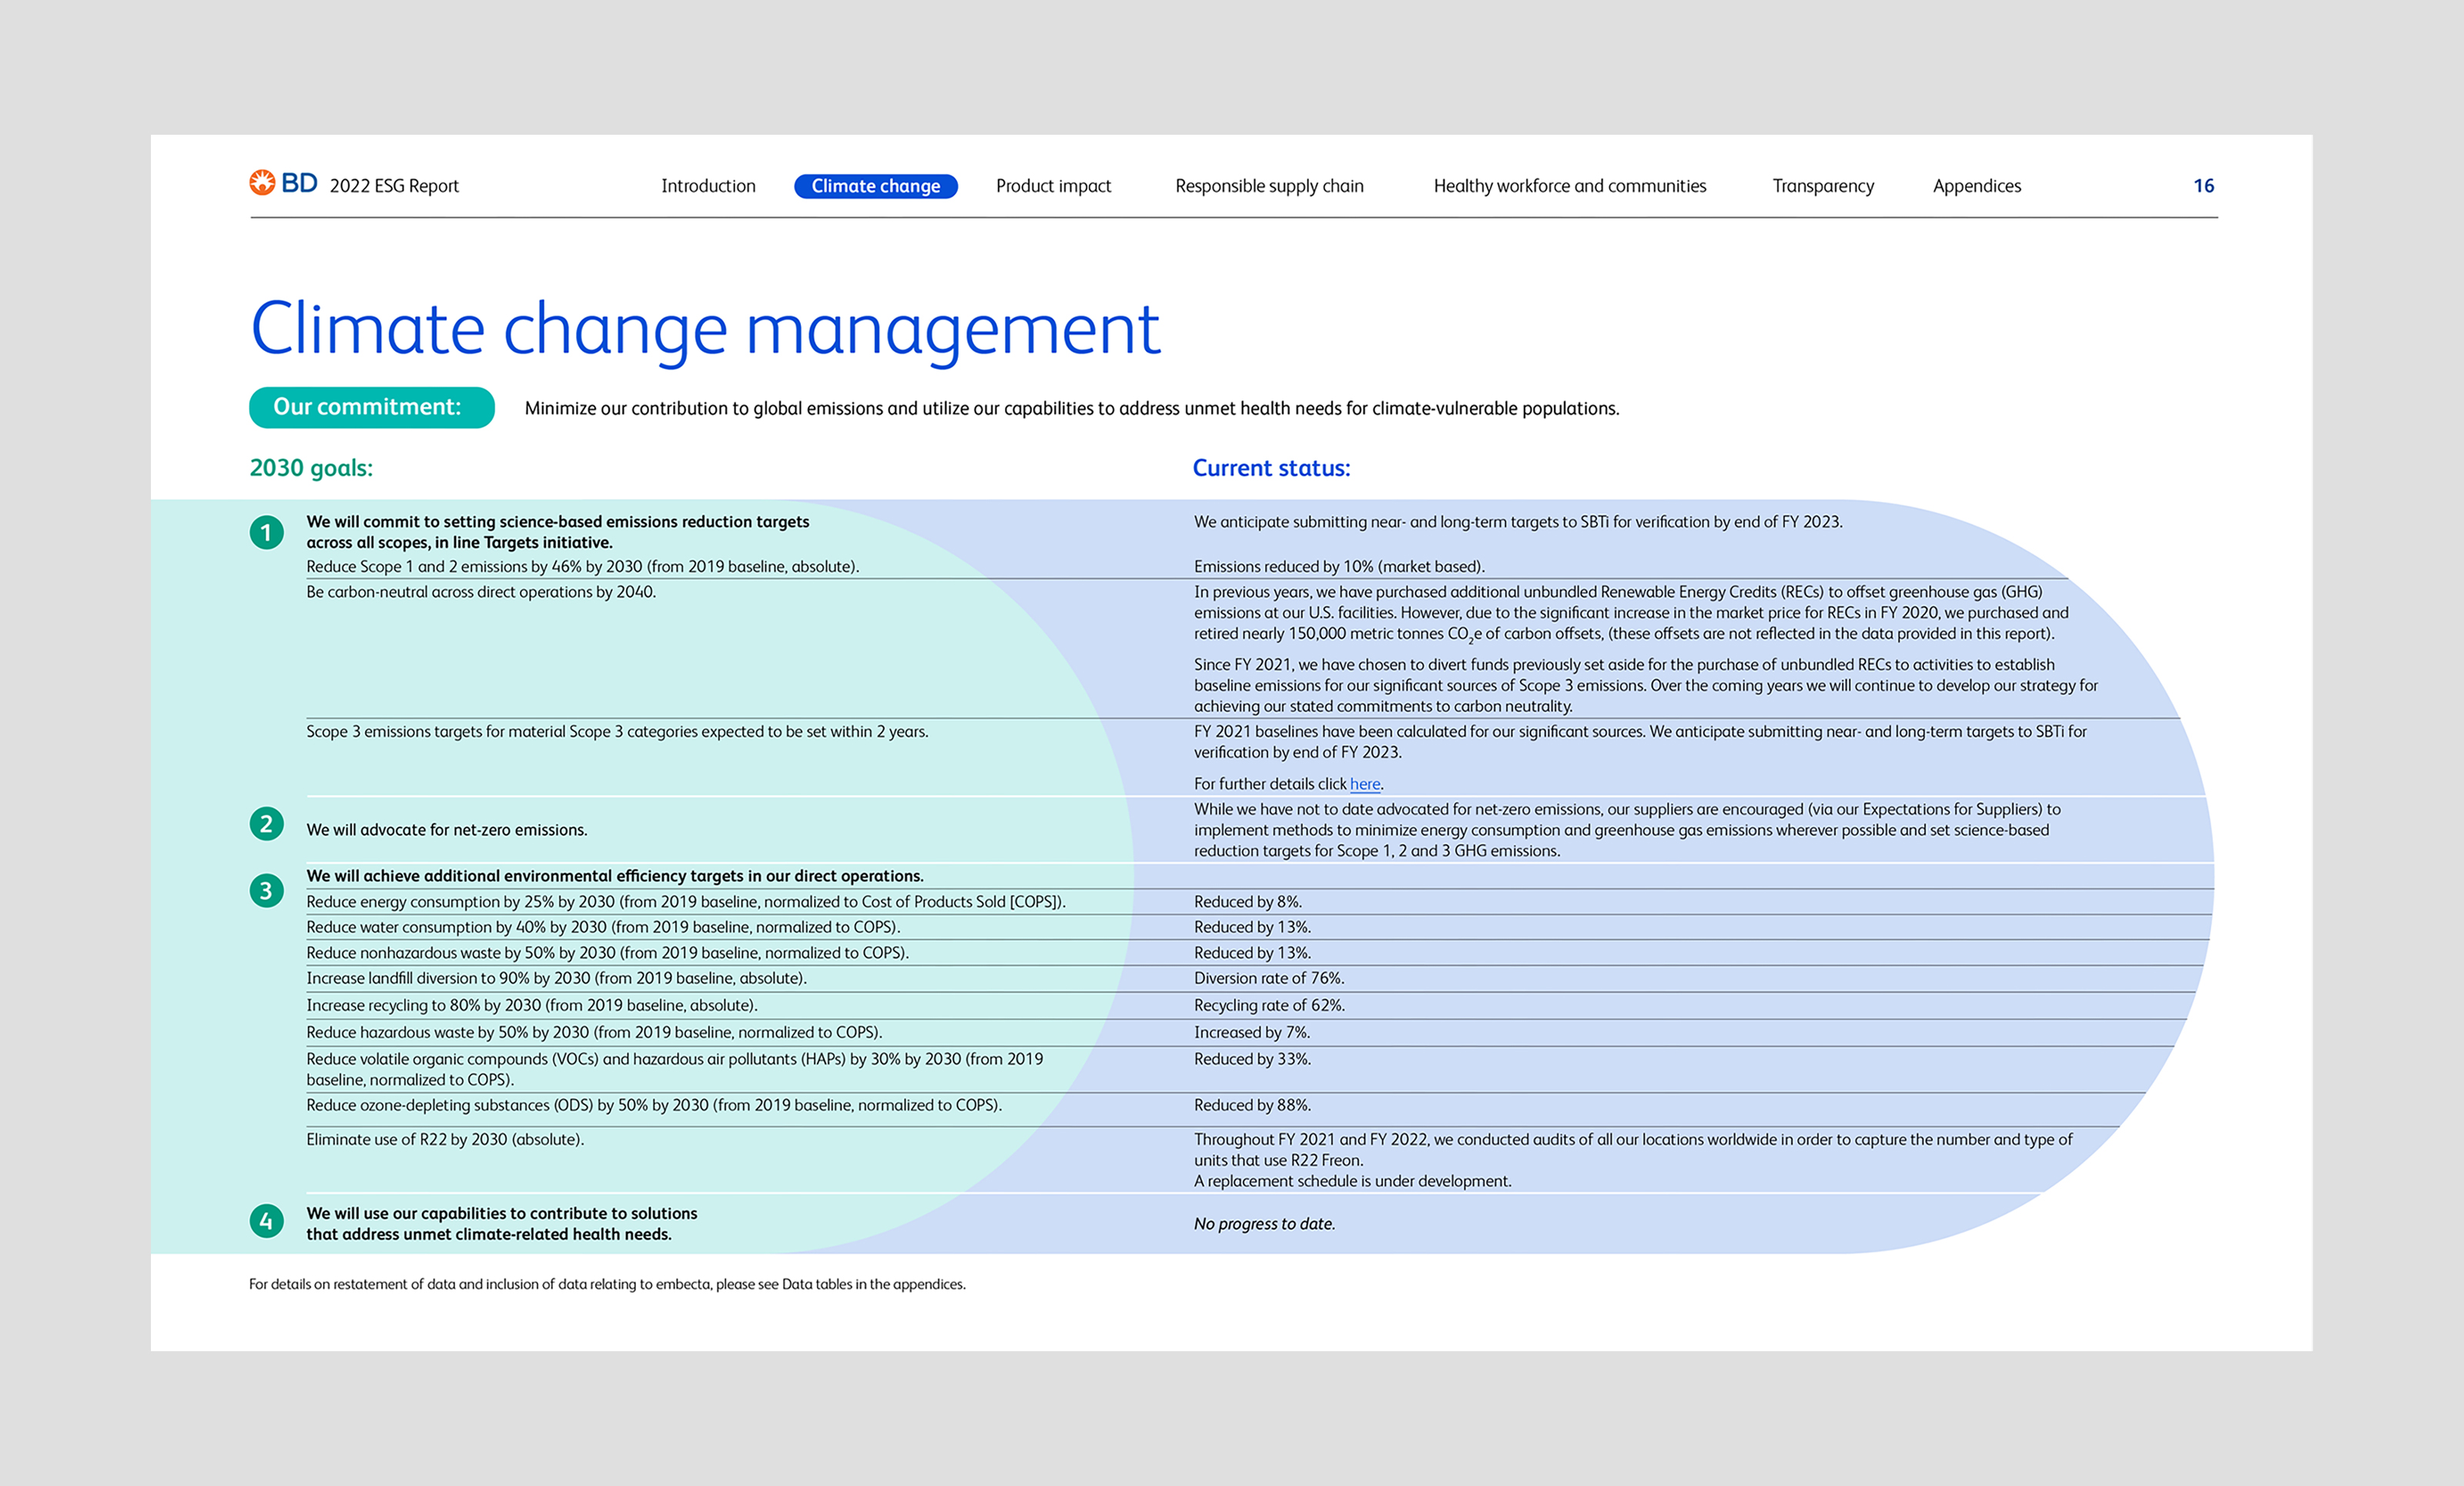Image resolution: width=2464 pixels, height=1486 pixels.
Task: Click 'Scope 3 emissions targets' goal text
Action: pos(617,732)
